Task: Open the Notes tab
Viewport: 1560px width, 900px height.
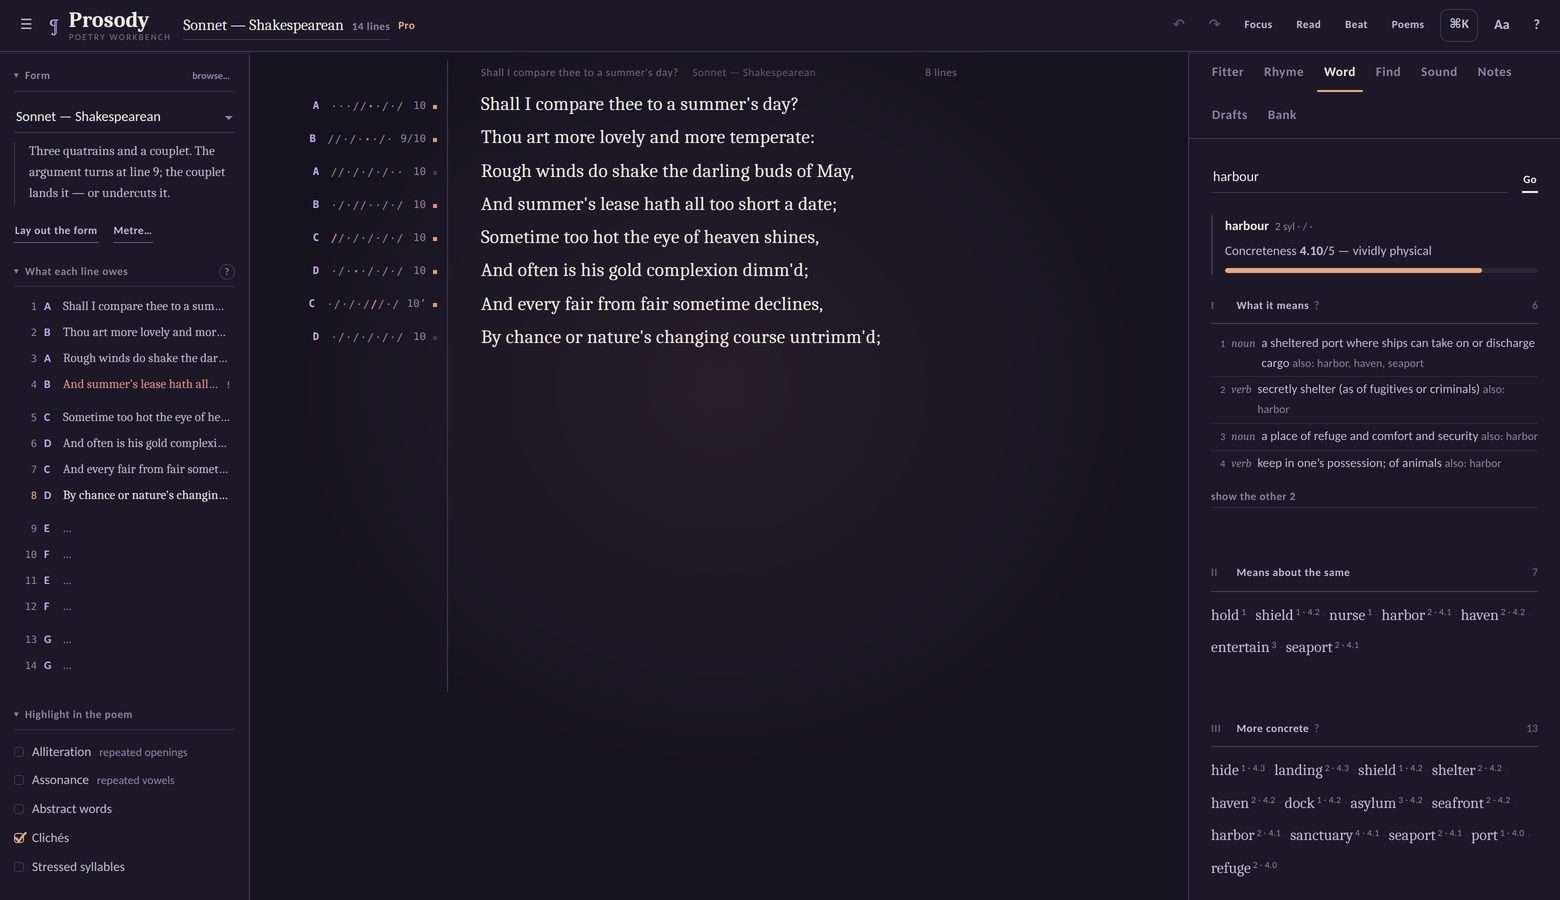Action: coord(1494,72)
